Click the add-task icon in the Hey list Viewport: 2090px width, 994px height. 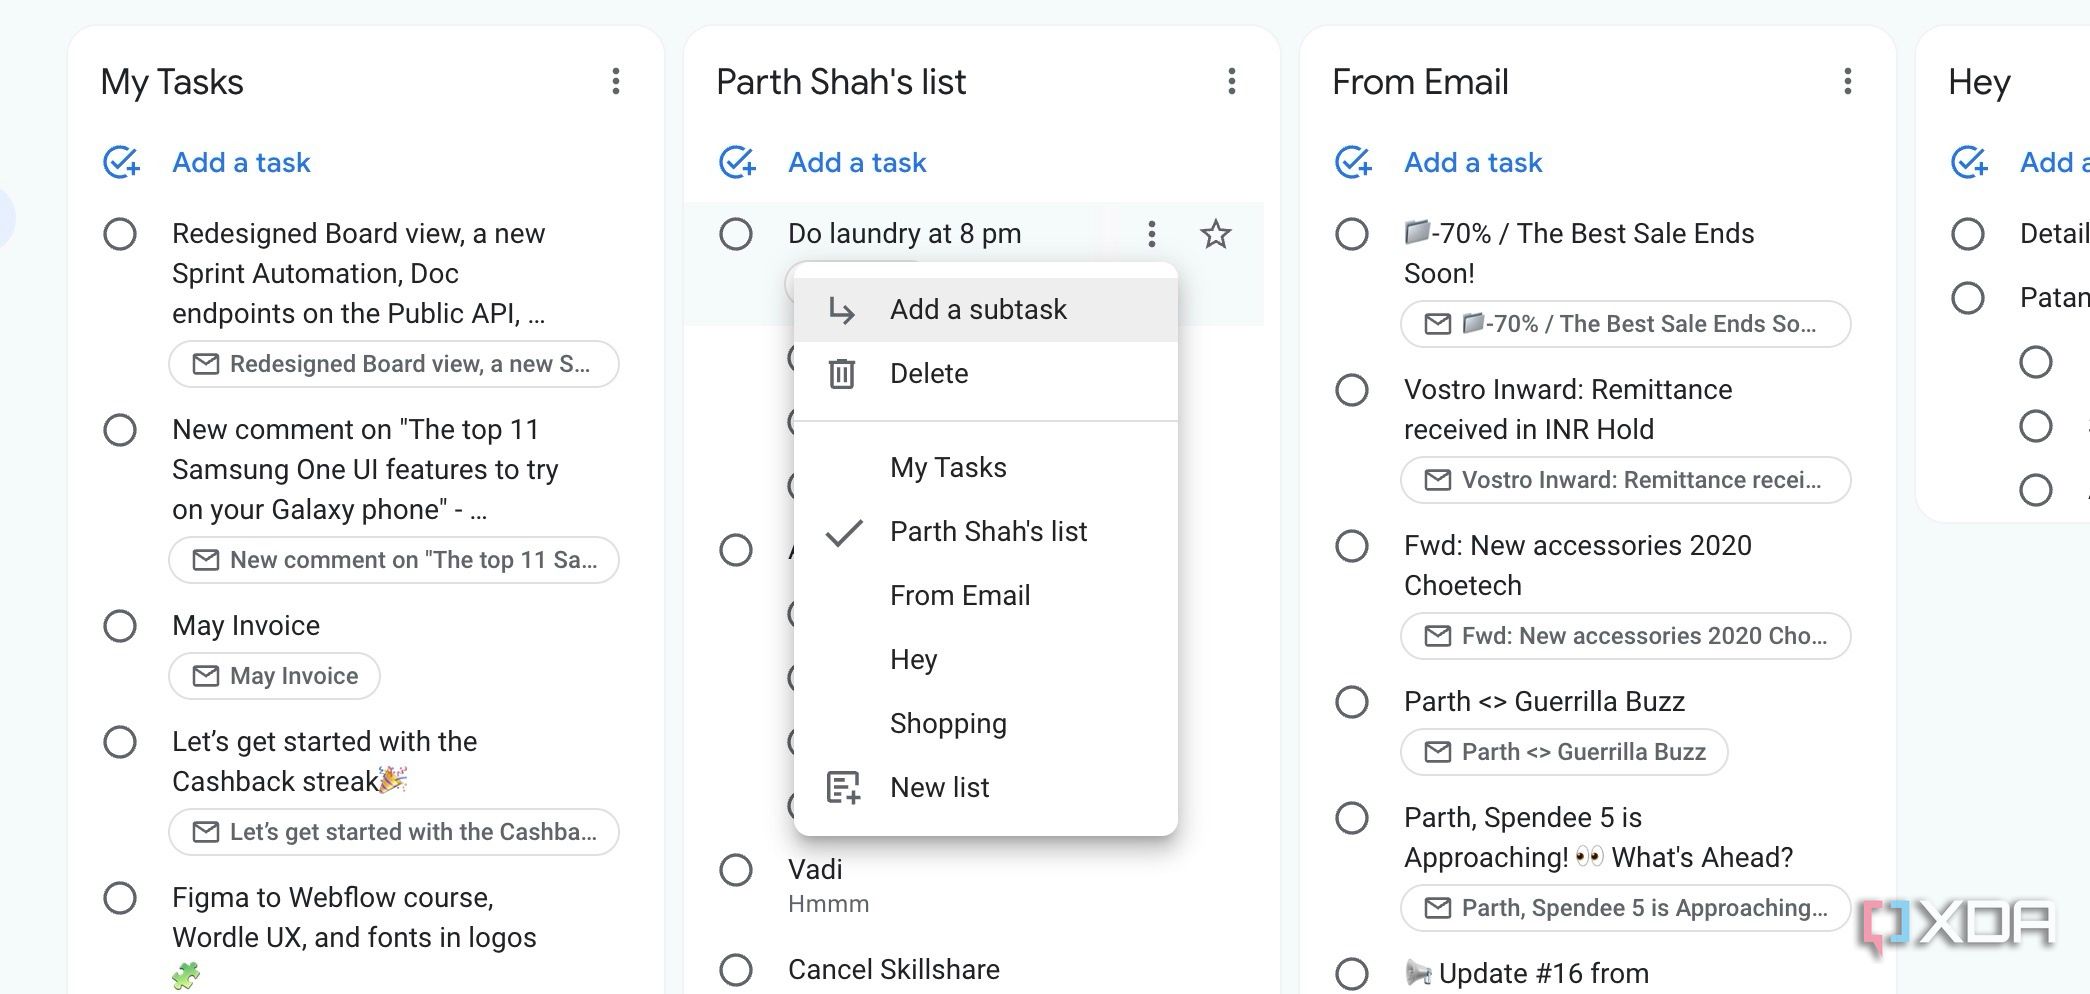click(x=1968, y=163)
